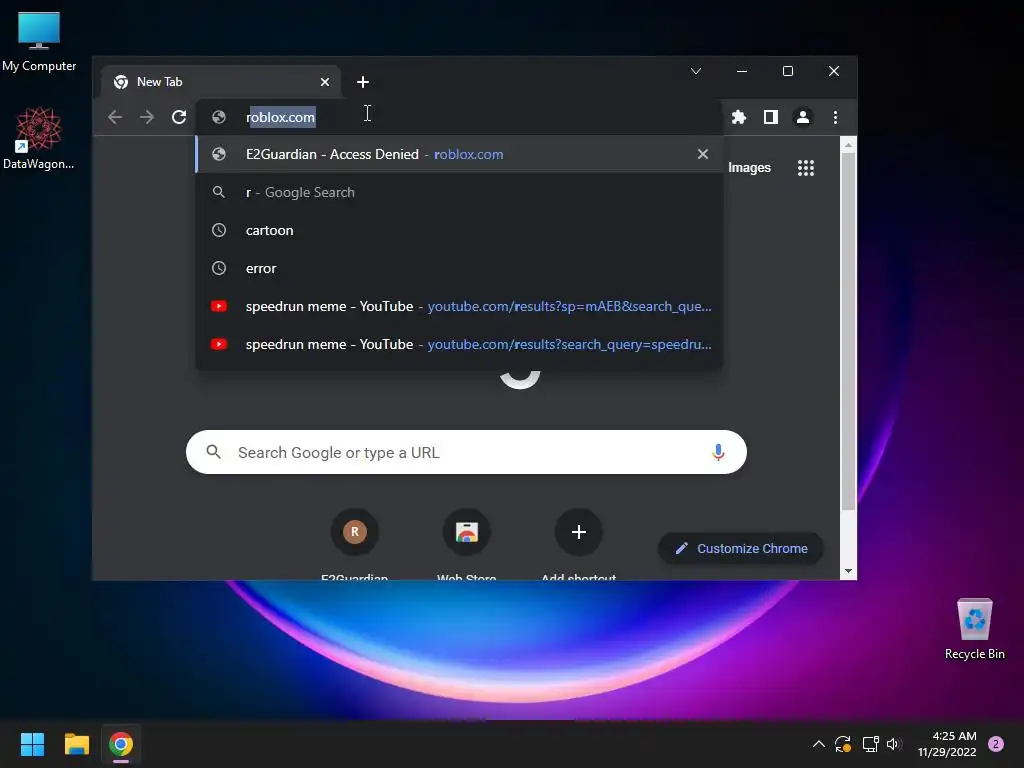
Task: Show hidden tray icons chevron
Action: 818,744
